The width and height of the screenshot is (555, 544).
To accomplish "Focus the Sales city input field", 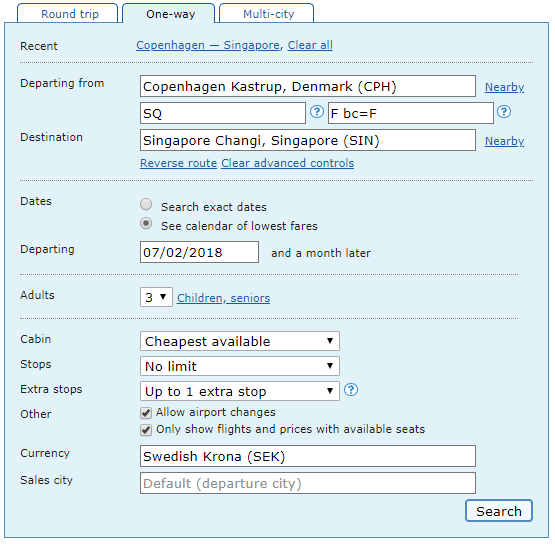I will (308, 483).
